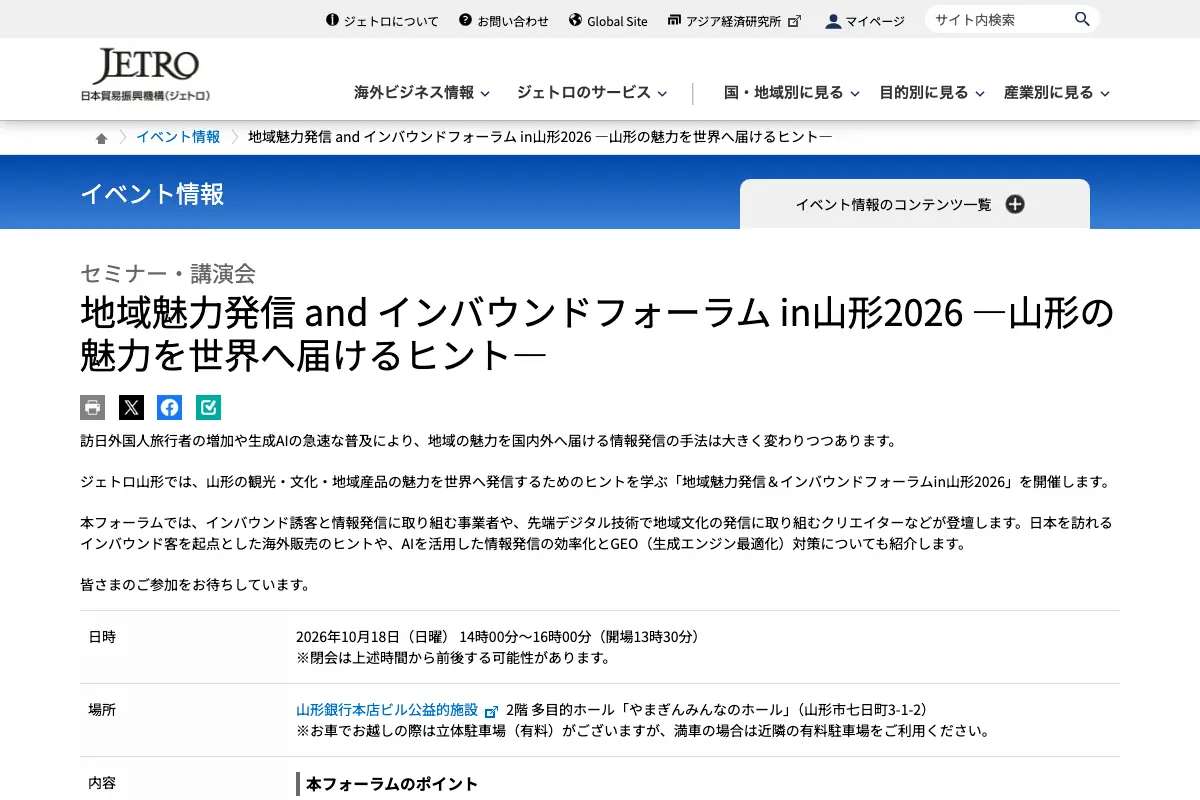Expand 目的別に見る menu
The height and width of the screenshot is (800, 1200).
(933, 92)
